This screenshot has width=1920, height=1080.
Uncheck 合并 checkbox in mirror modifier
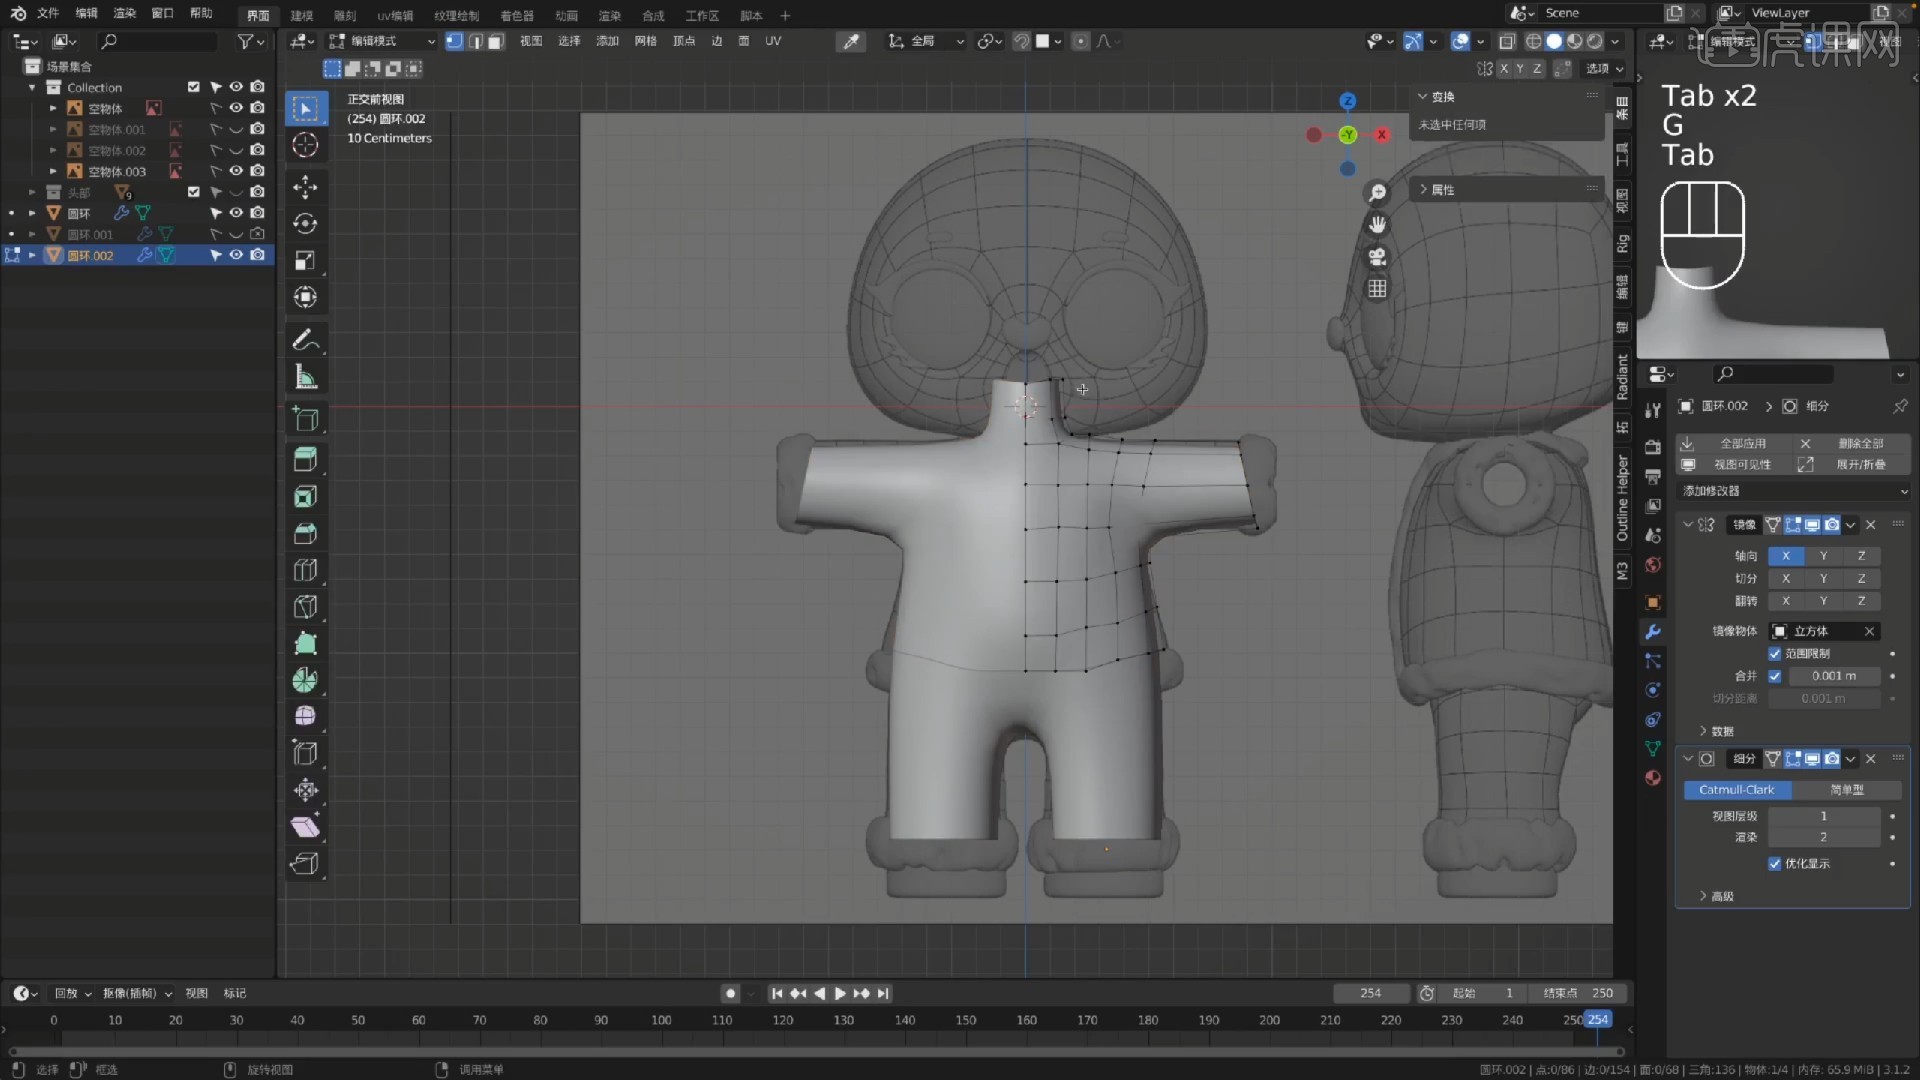(x=1775, y=676)
